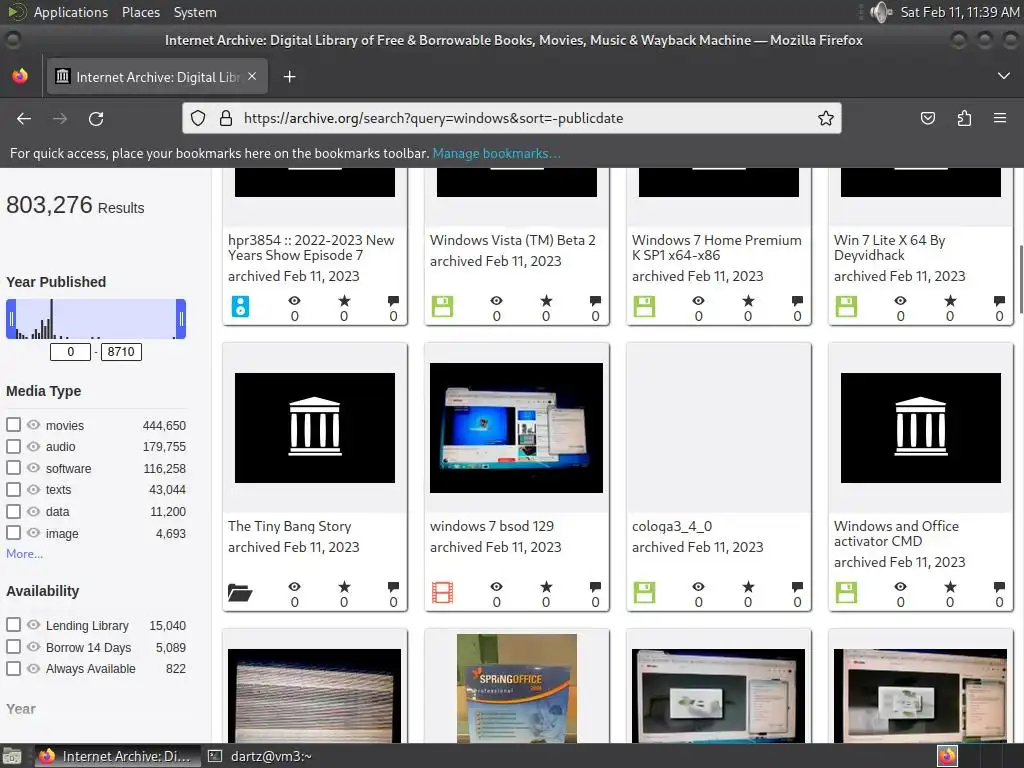Close the Internet Archive tab

click(252, 76)
